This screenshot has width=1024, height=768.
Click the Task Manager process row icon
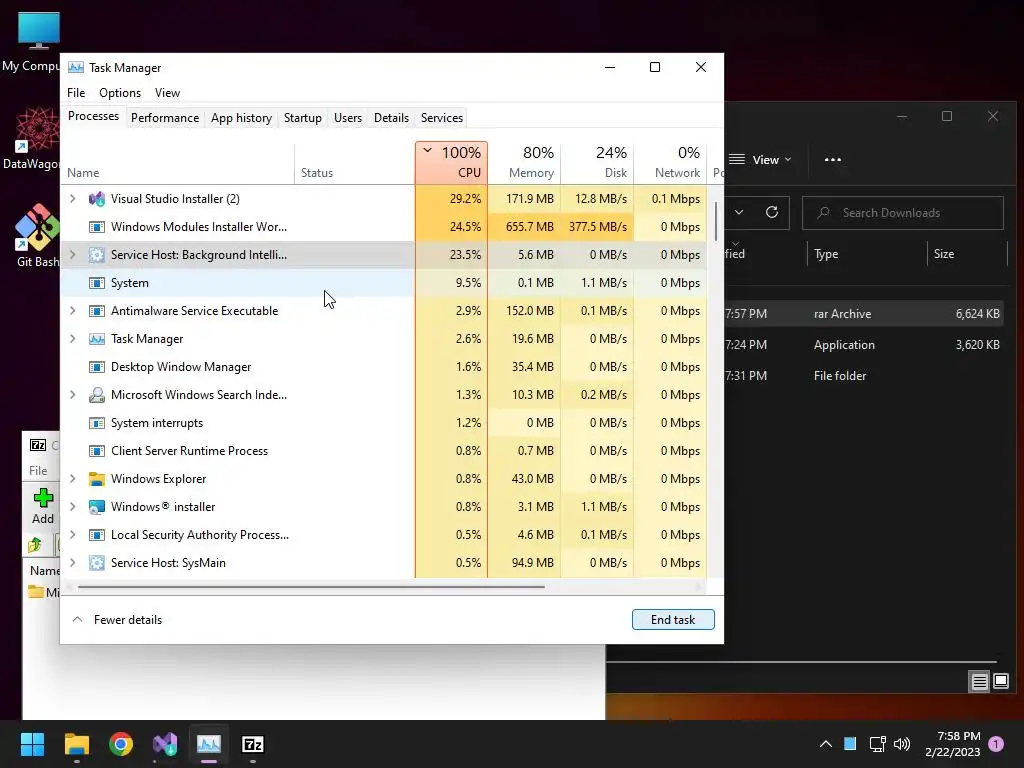[x=97, y=339]
